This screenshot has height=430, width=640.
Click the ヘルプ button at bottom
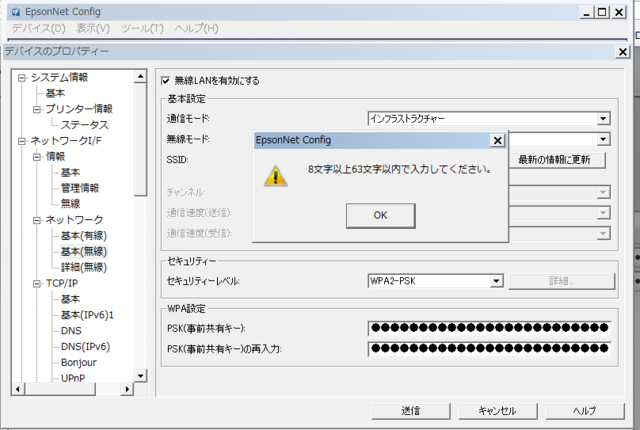[585, 411]
